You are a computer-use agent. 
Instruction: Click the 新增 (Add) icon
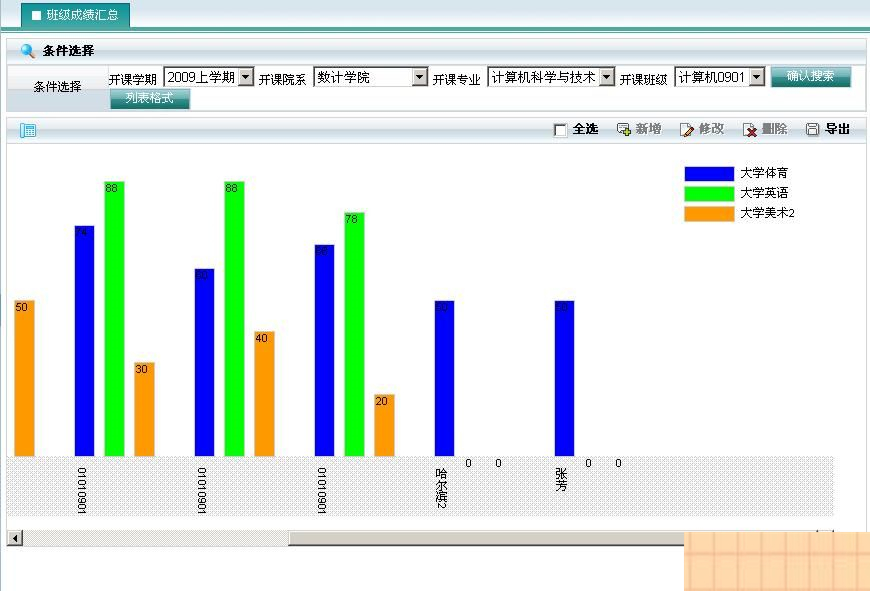tap(624, 129)
